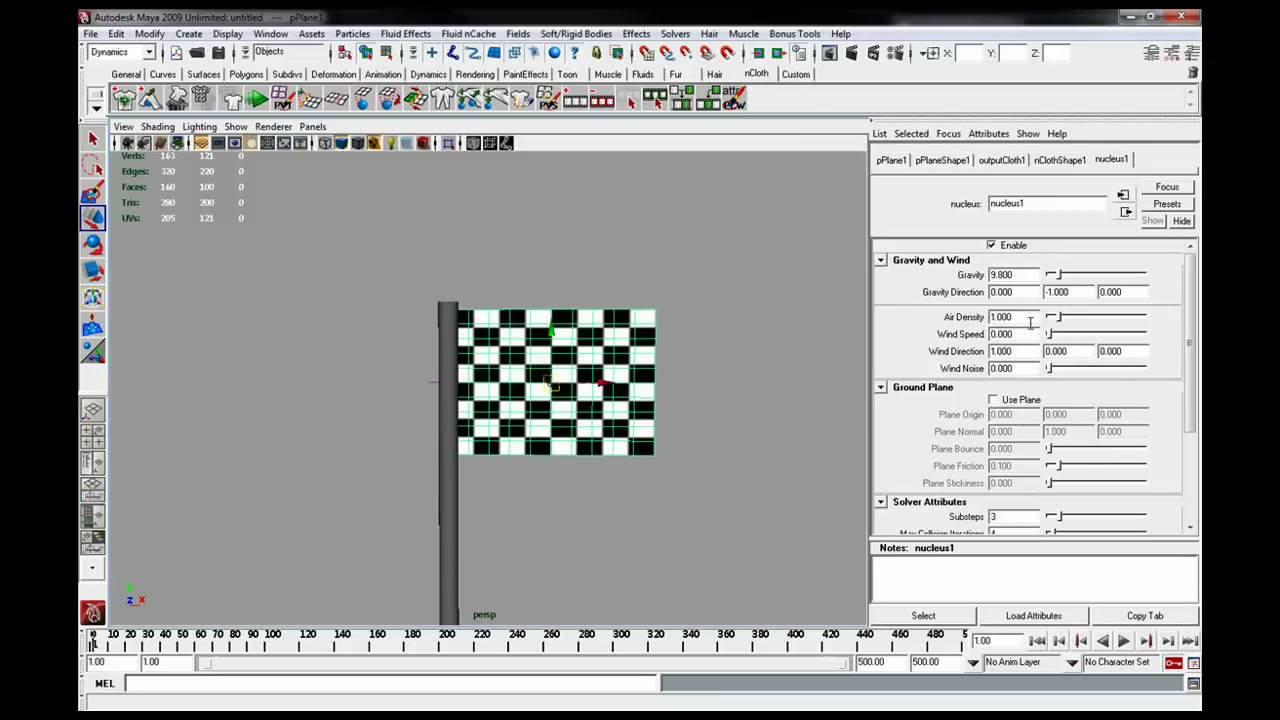Click the load attributes input arrow icon beside nucleus field
The width and height of the screenshot is (1280, 720).
pos(1123,196)
